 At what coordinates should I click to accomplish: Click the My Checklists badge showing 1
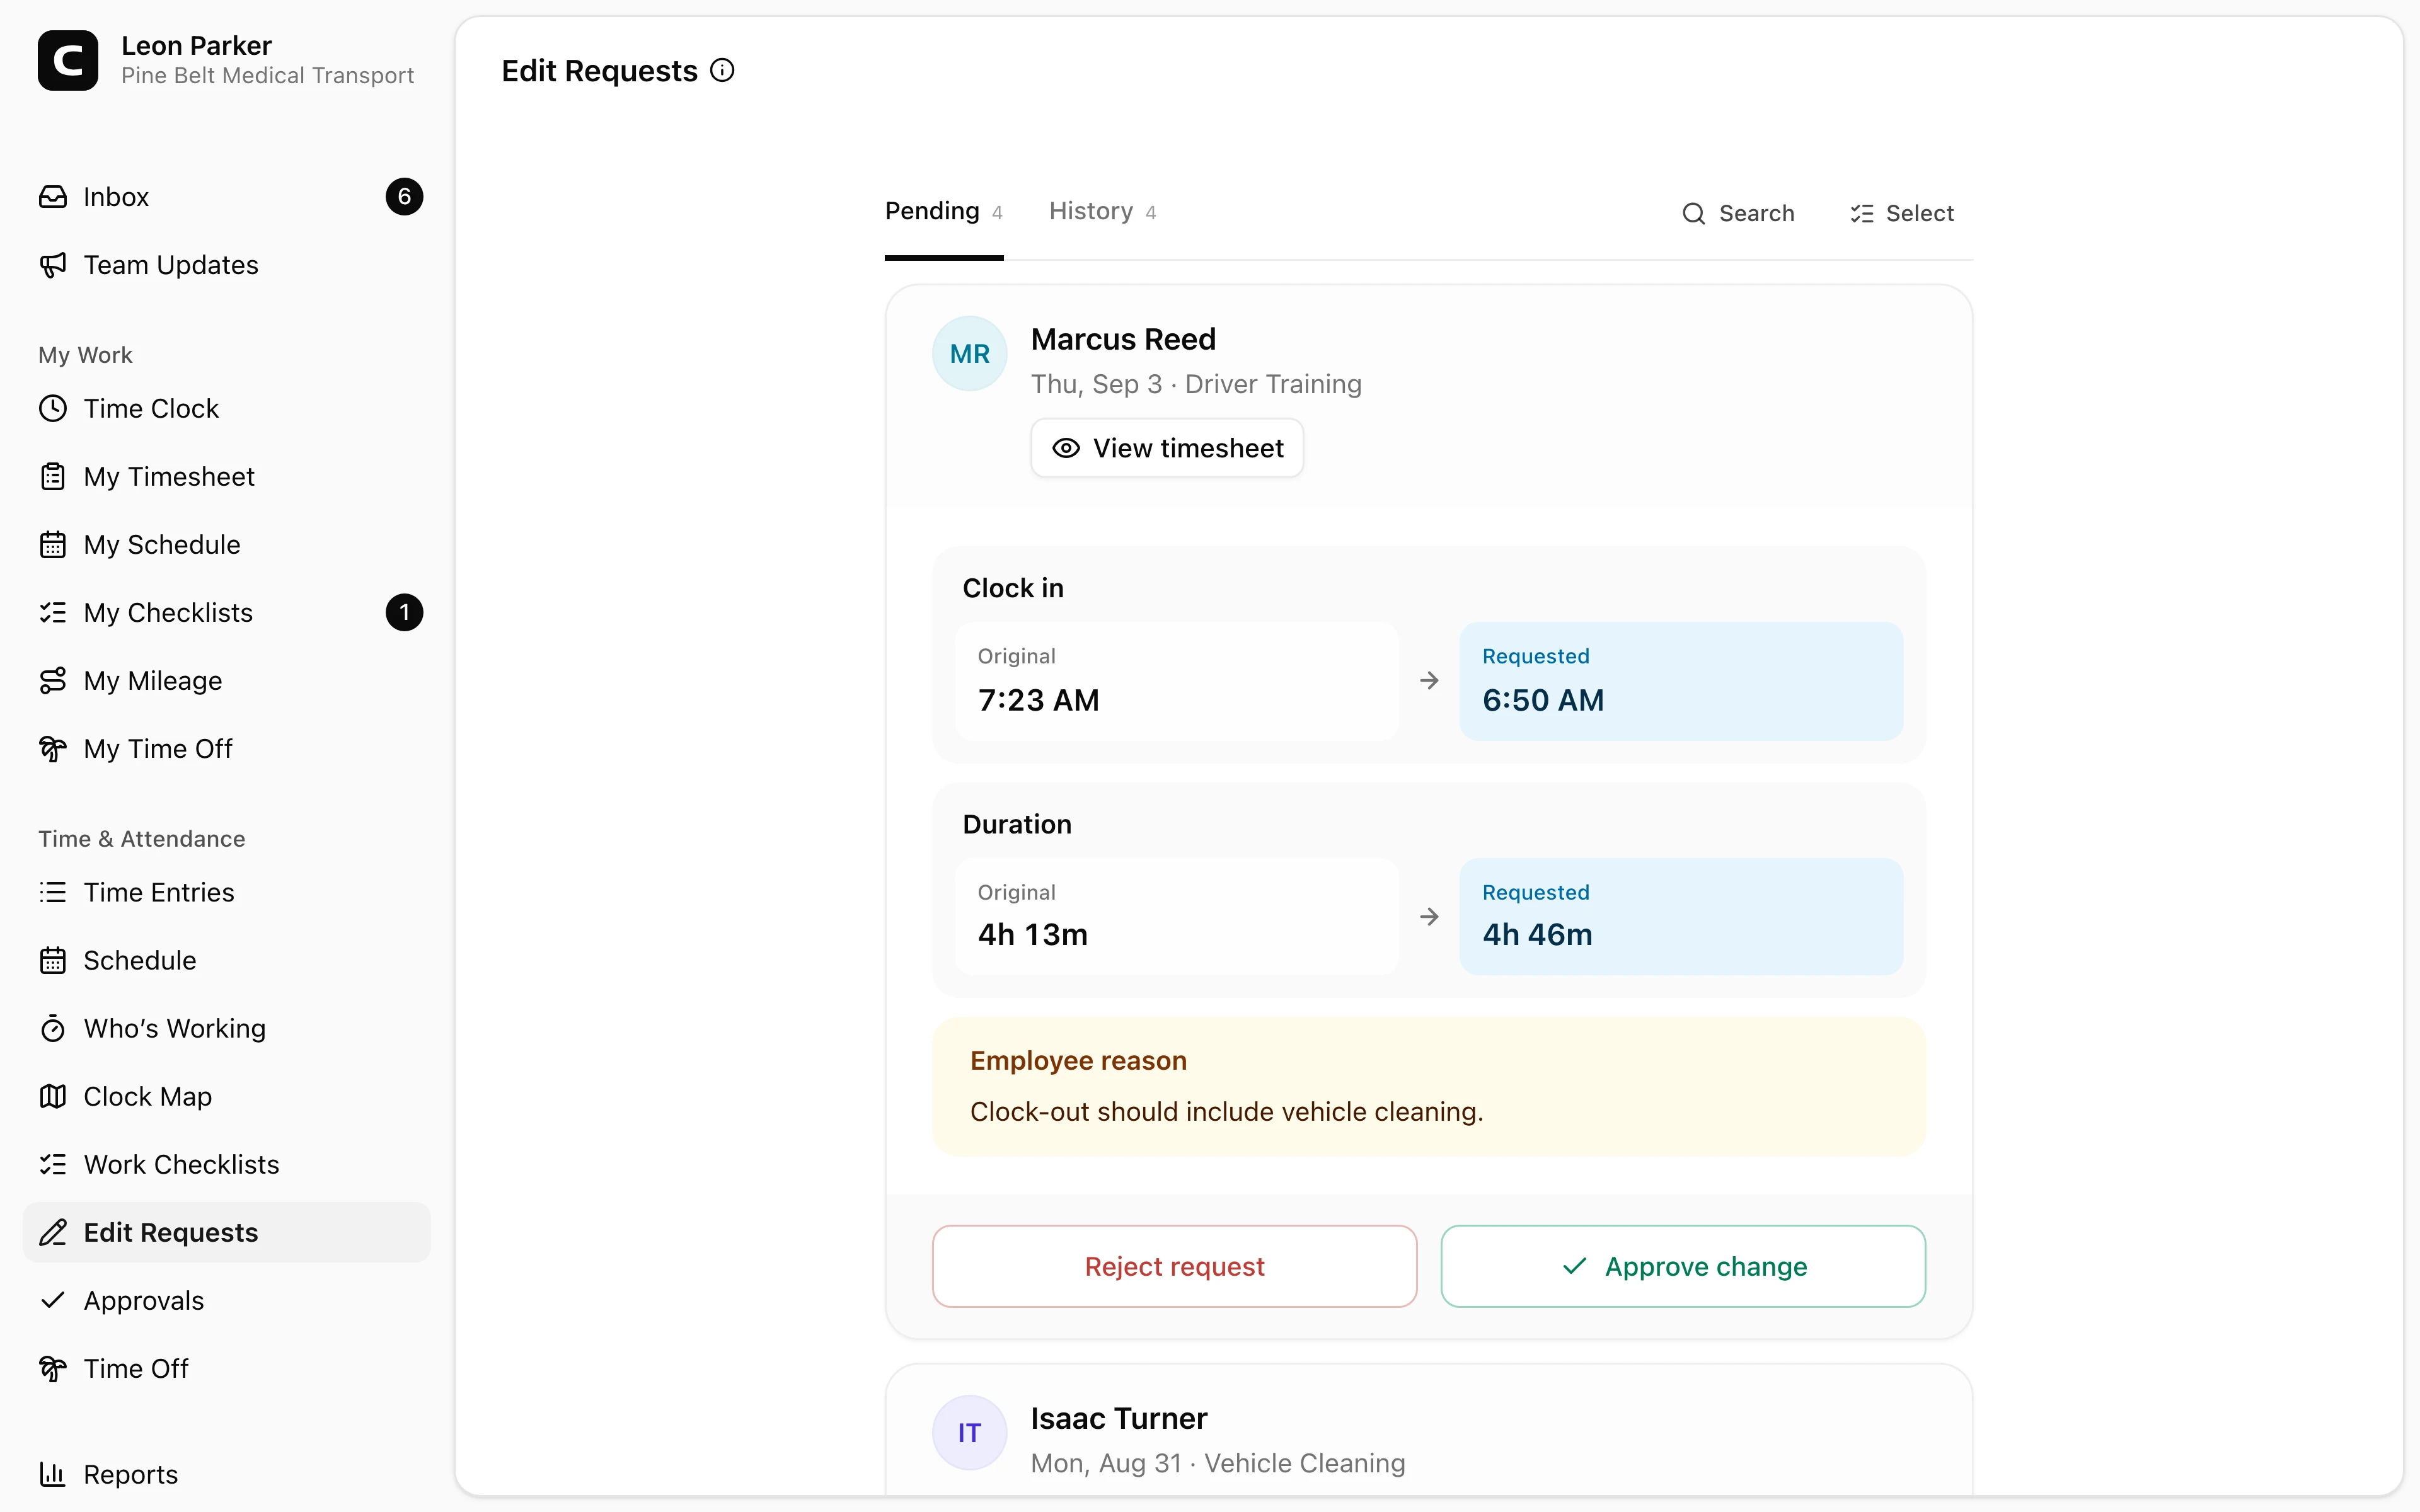(404, 613)
